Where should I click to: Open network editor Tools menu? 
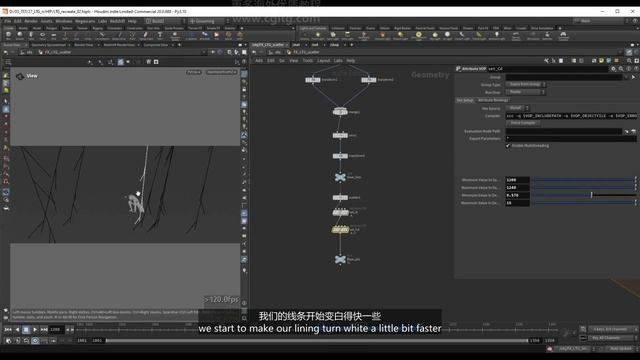(x=307, y=60)
